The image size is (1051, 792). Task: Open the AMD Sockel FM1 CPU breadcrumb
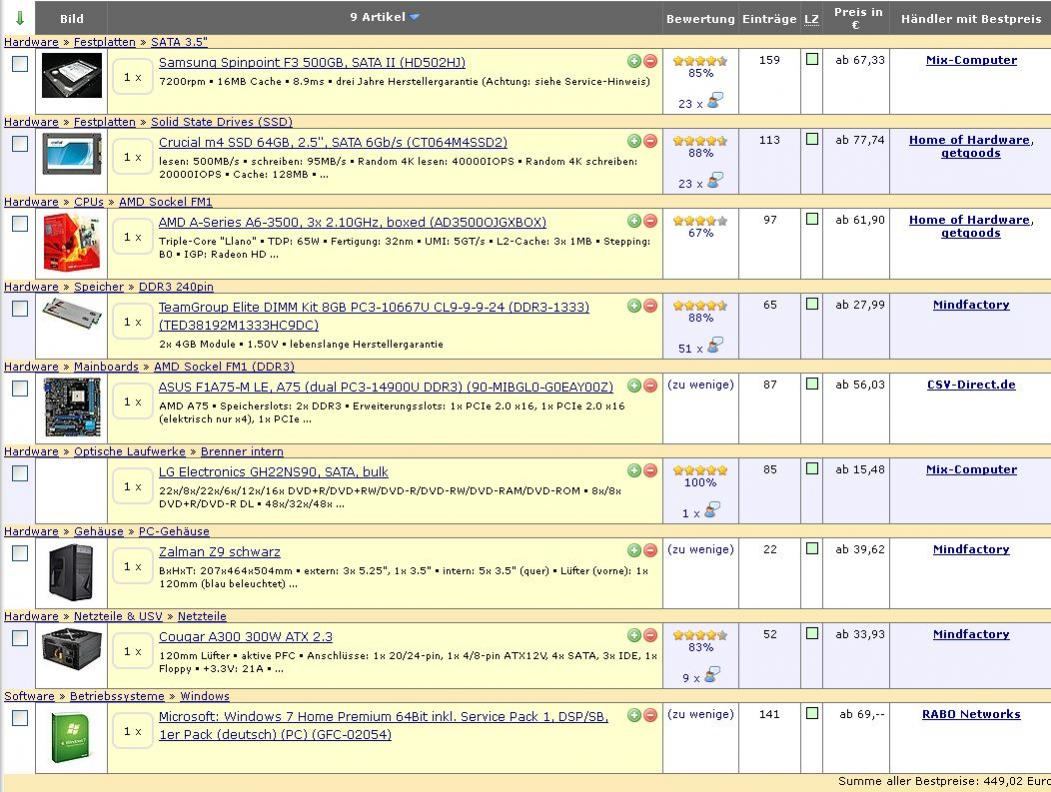pos(165,202)
